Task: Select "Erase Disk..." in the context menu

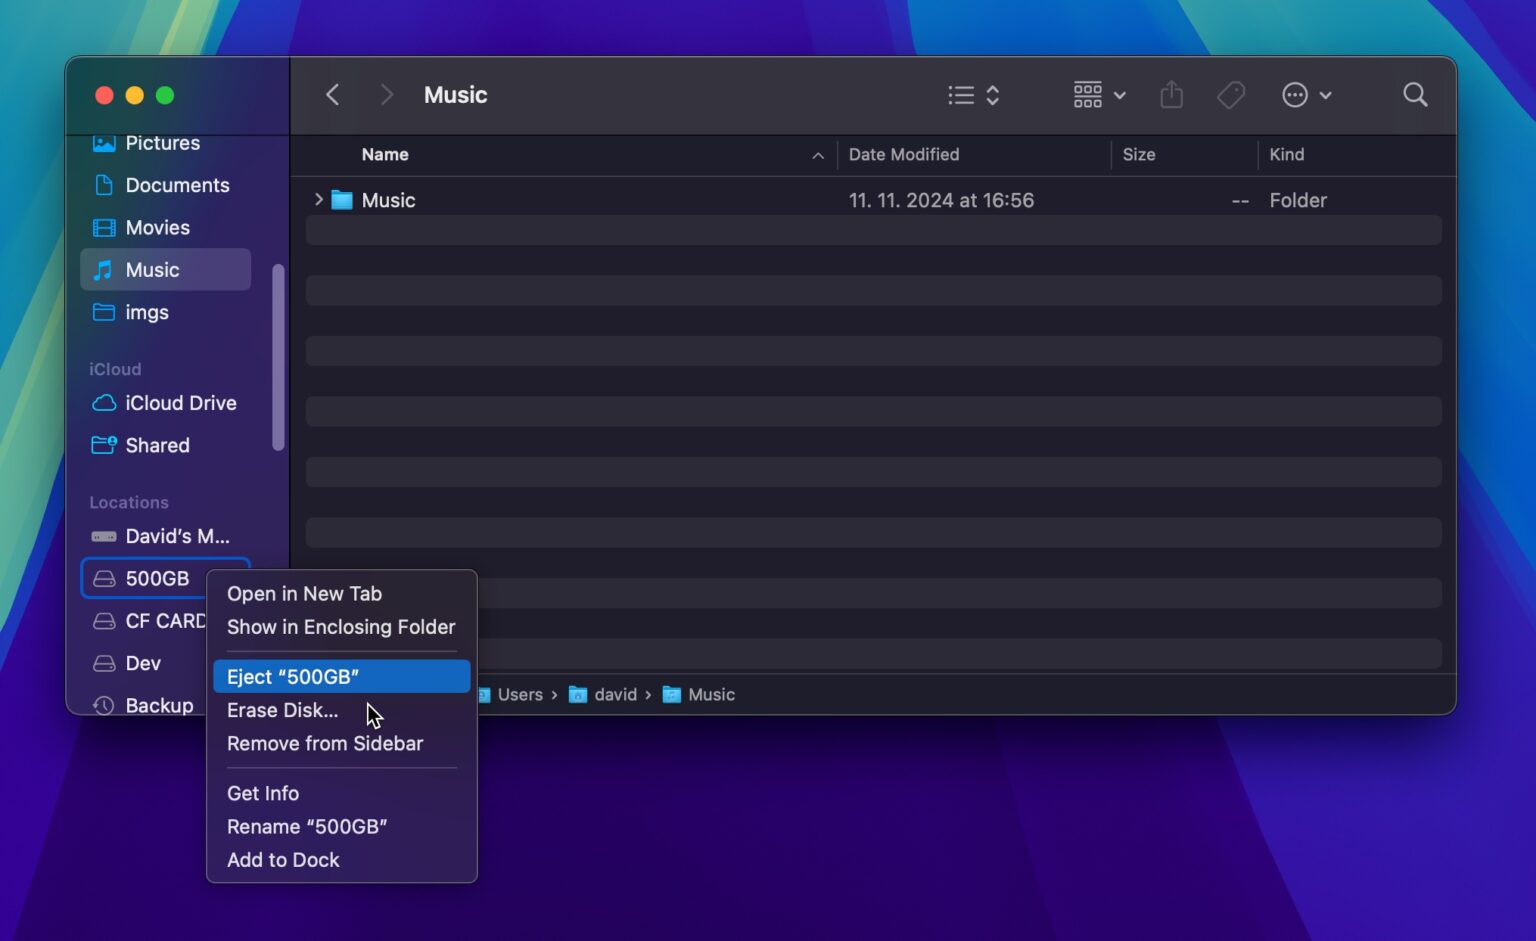Action: (x=283, y=710)
